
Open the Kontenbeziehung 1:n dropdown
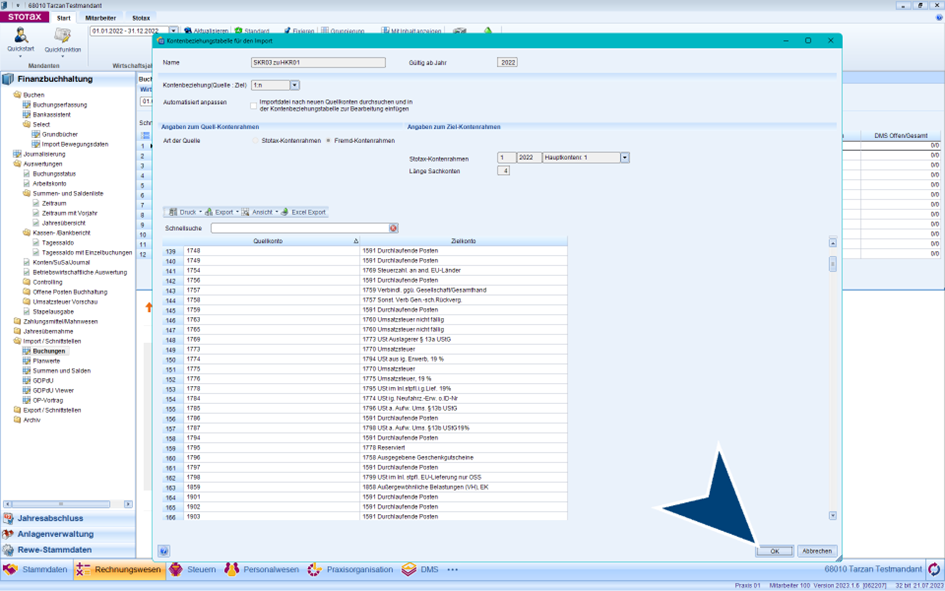click(294, 86)
